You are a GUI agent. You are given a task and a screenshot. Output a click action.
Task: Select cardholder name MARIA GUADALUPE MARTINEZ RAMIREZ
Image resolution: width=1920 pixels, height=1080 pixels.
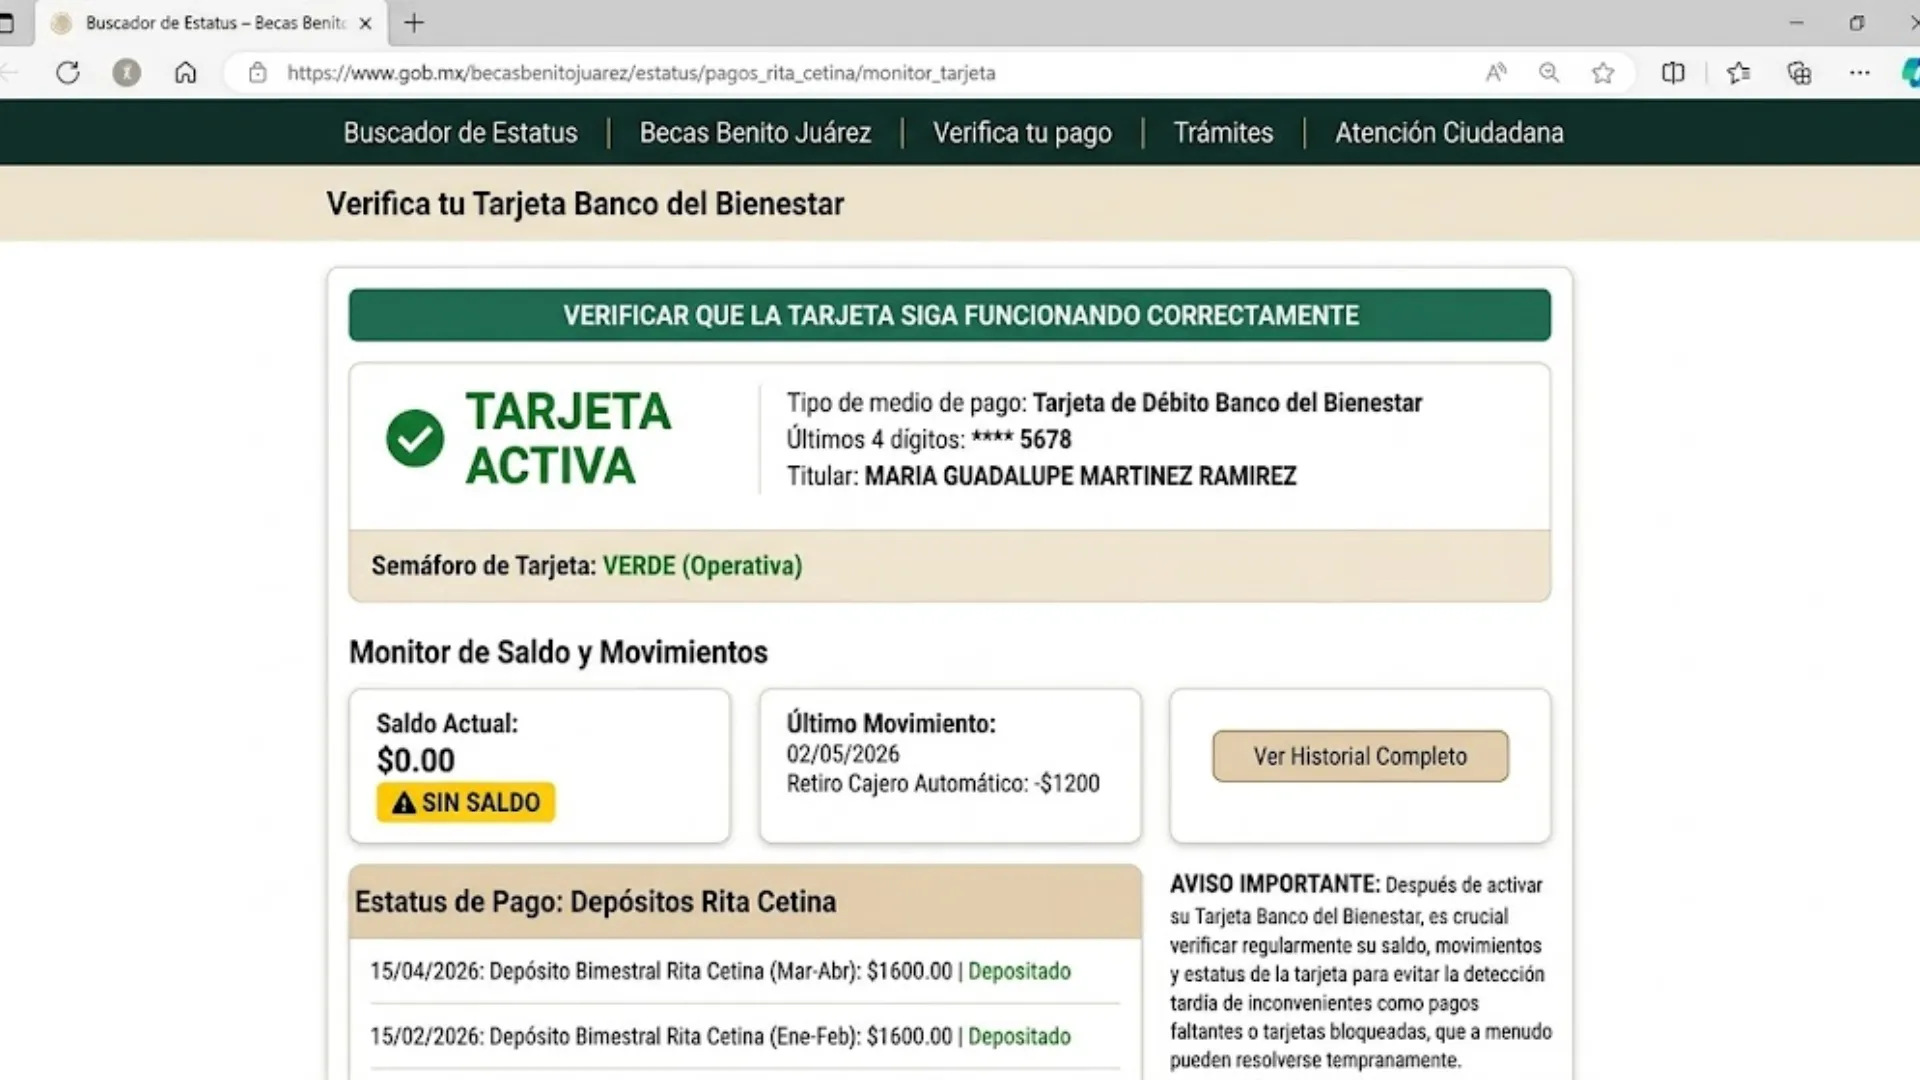(x=1080, y=476)
